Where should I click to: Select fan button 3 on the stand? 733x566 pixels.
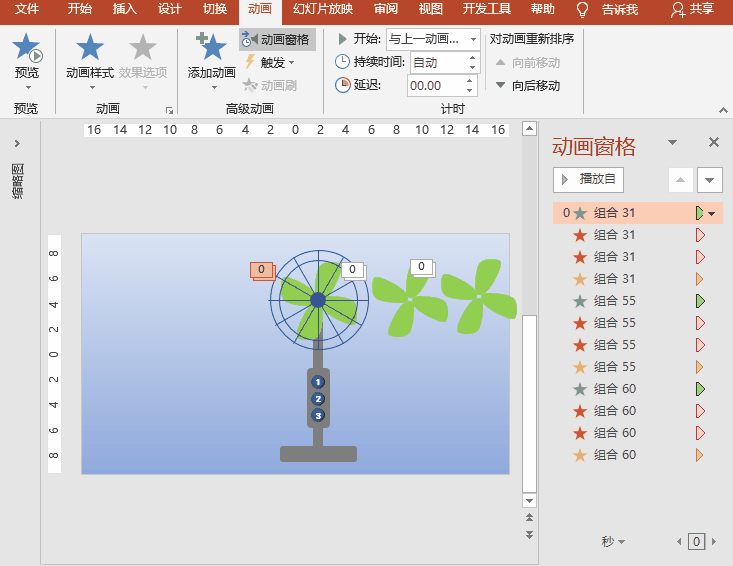tap(318, 415)
